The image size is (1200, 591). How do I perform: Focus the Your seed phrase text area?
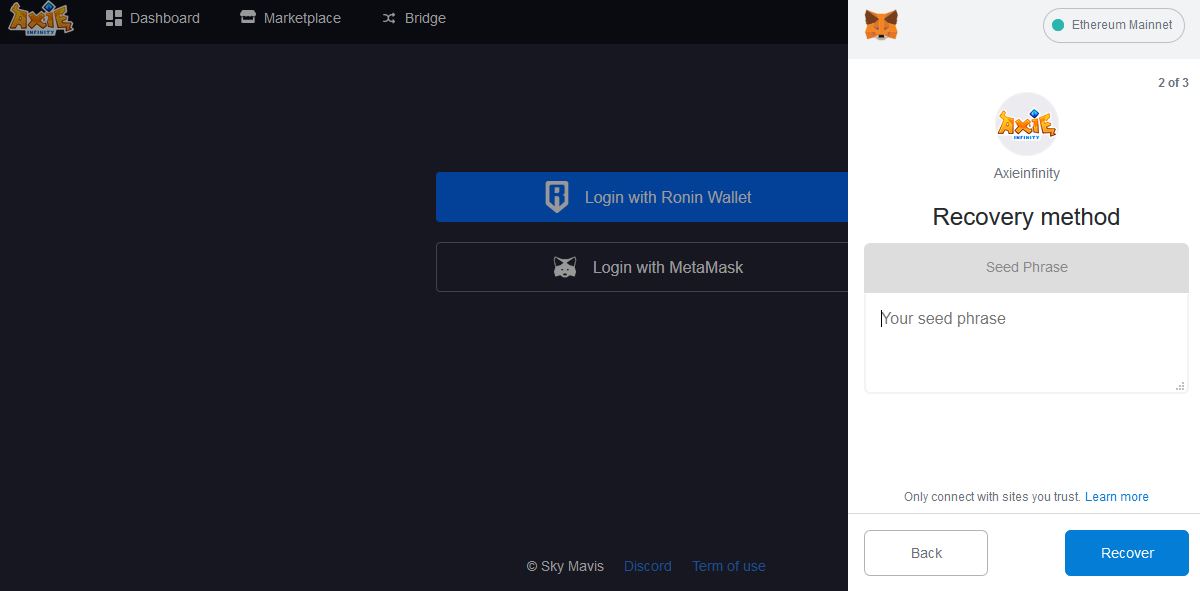click(x=1026, y=342)
